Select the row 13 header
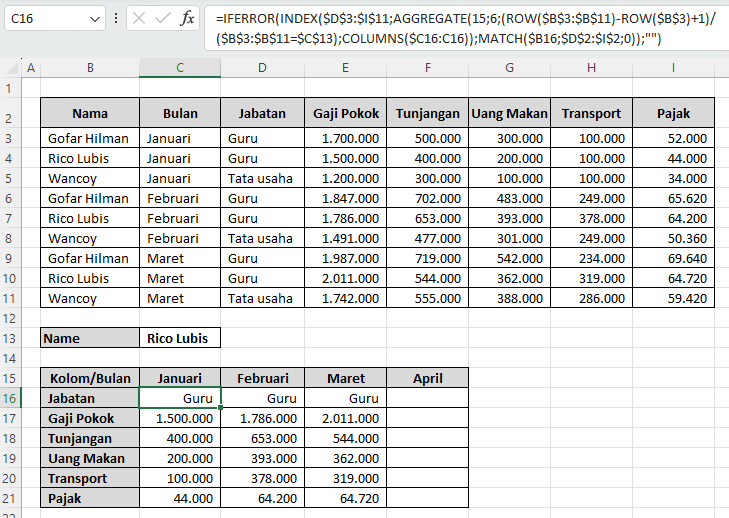The height and width of the screenshot is (518, 729). click(x=10, y=338)
